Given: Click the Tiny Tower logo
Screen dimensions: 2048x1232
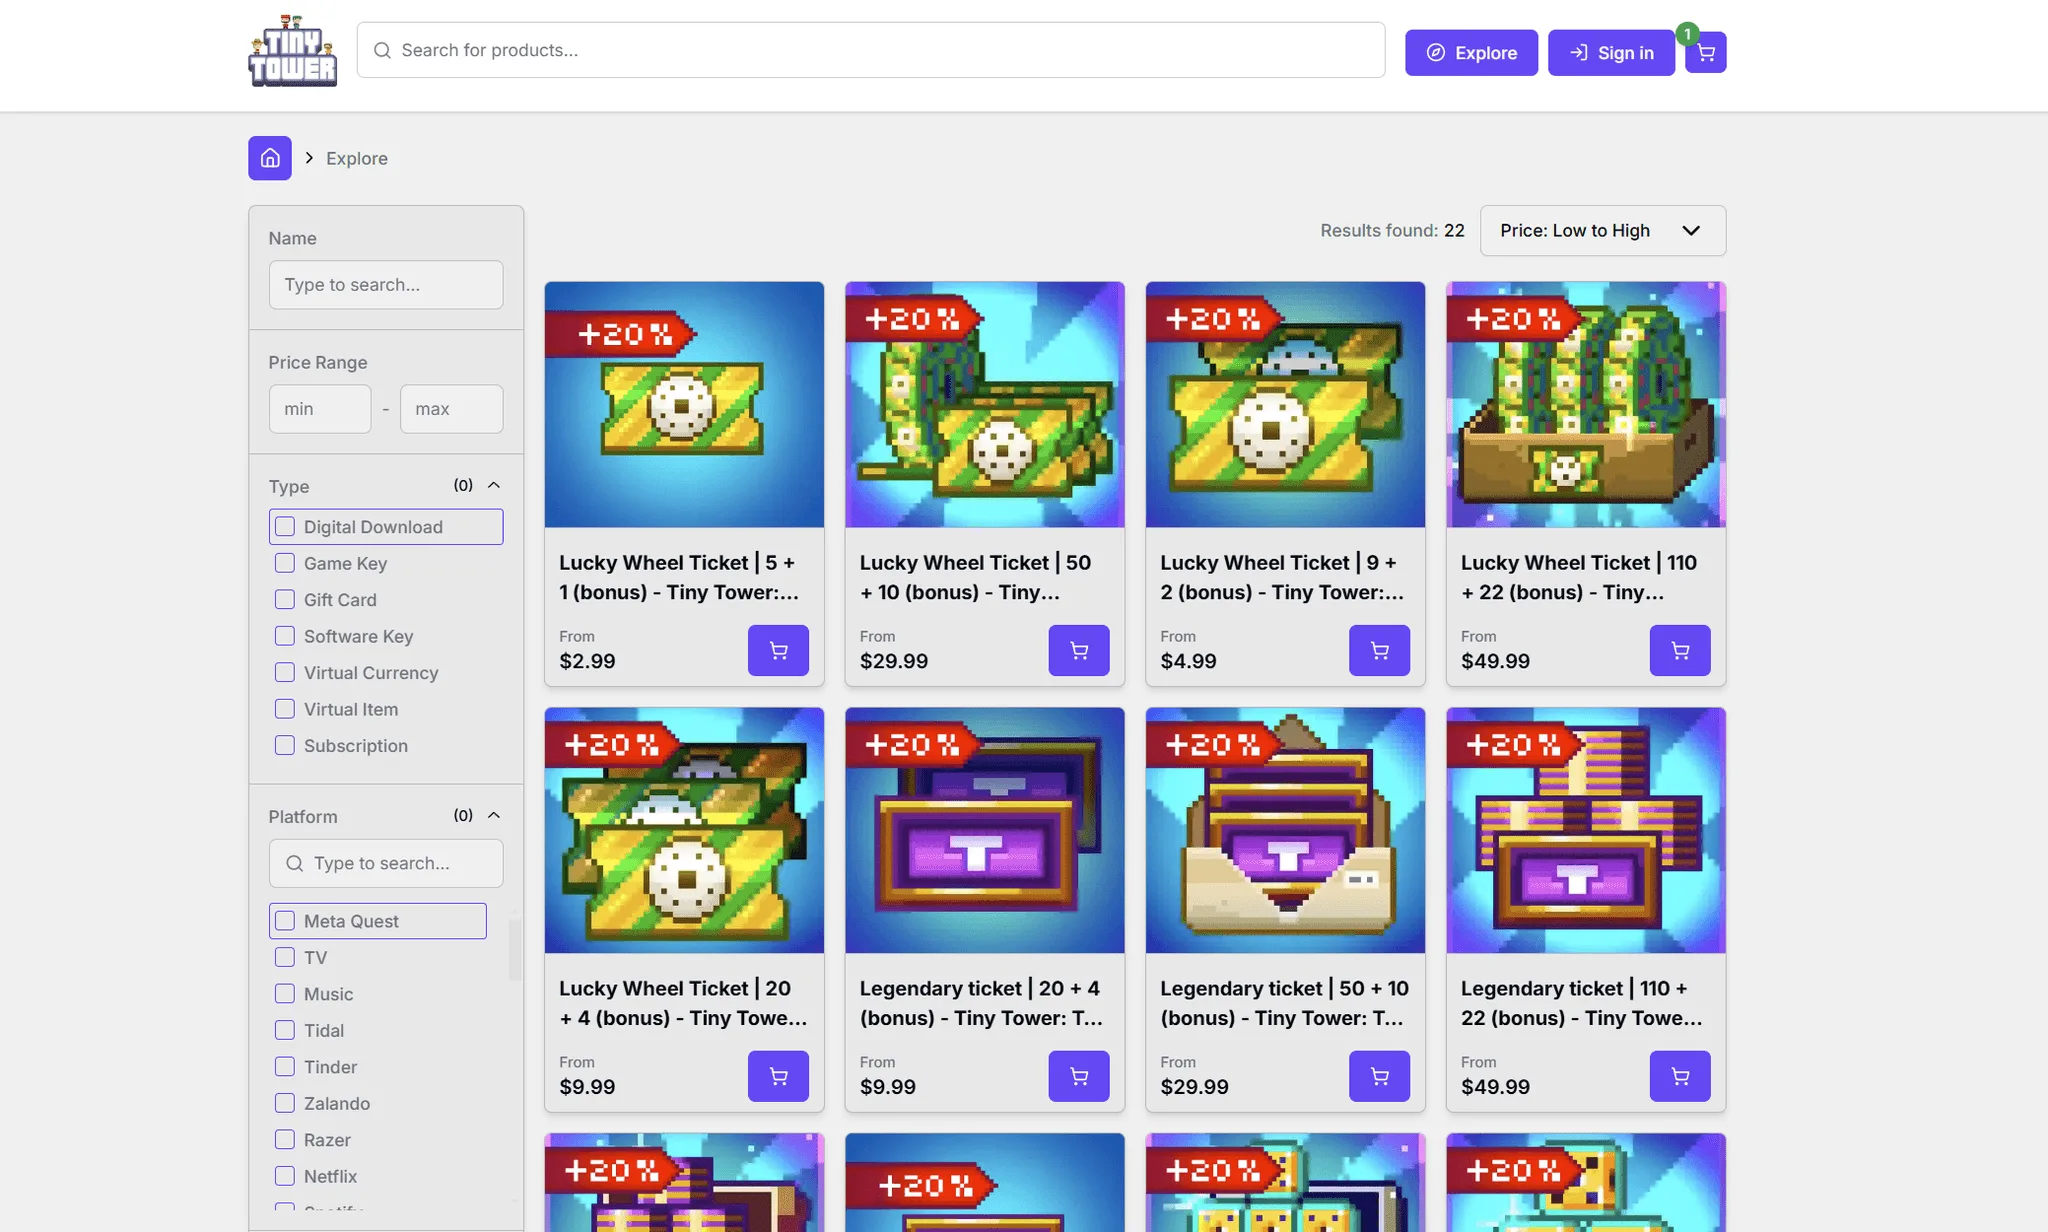Looking at the screenshot, I should pos(292,50).
